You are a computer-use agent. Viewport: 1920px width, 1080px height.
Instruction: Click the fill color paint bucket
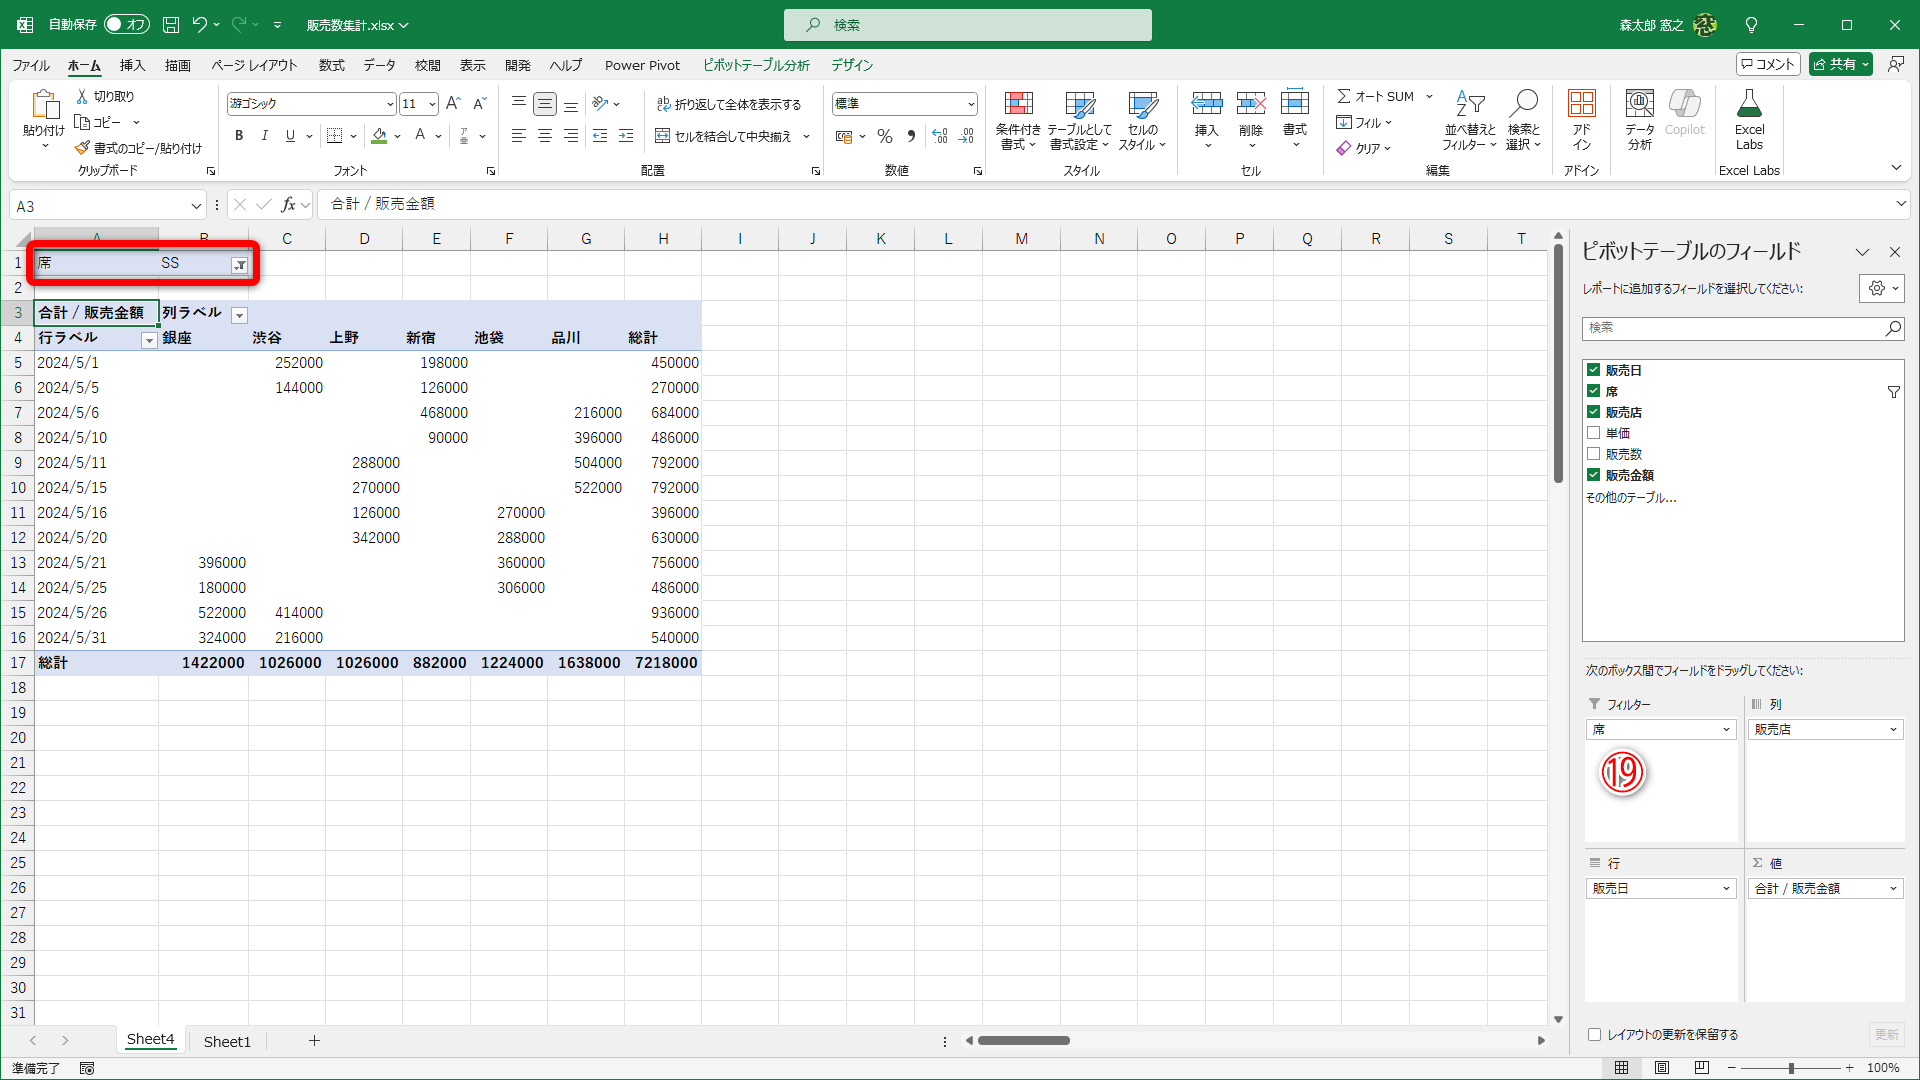pyautogui.click(x=379, y=136)
